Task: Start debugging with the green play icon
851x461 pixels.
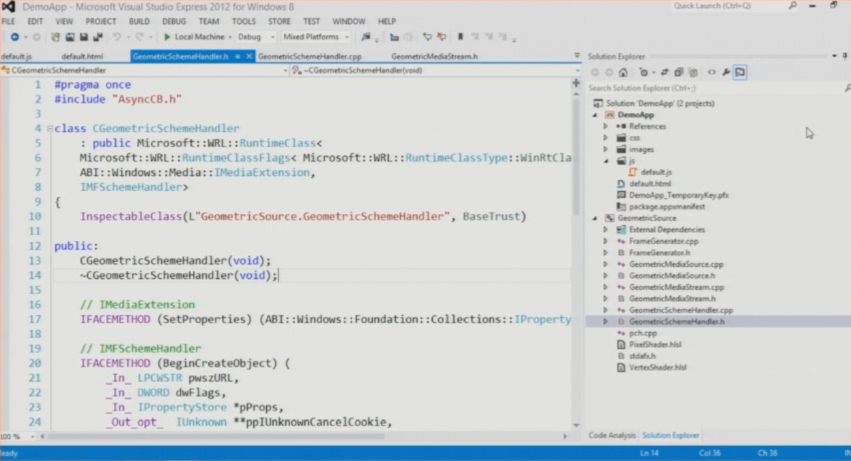Action: (167, 37)
